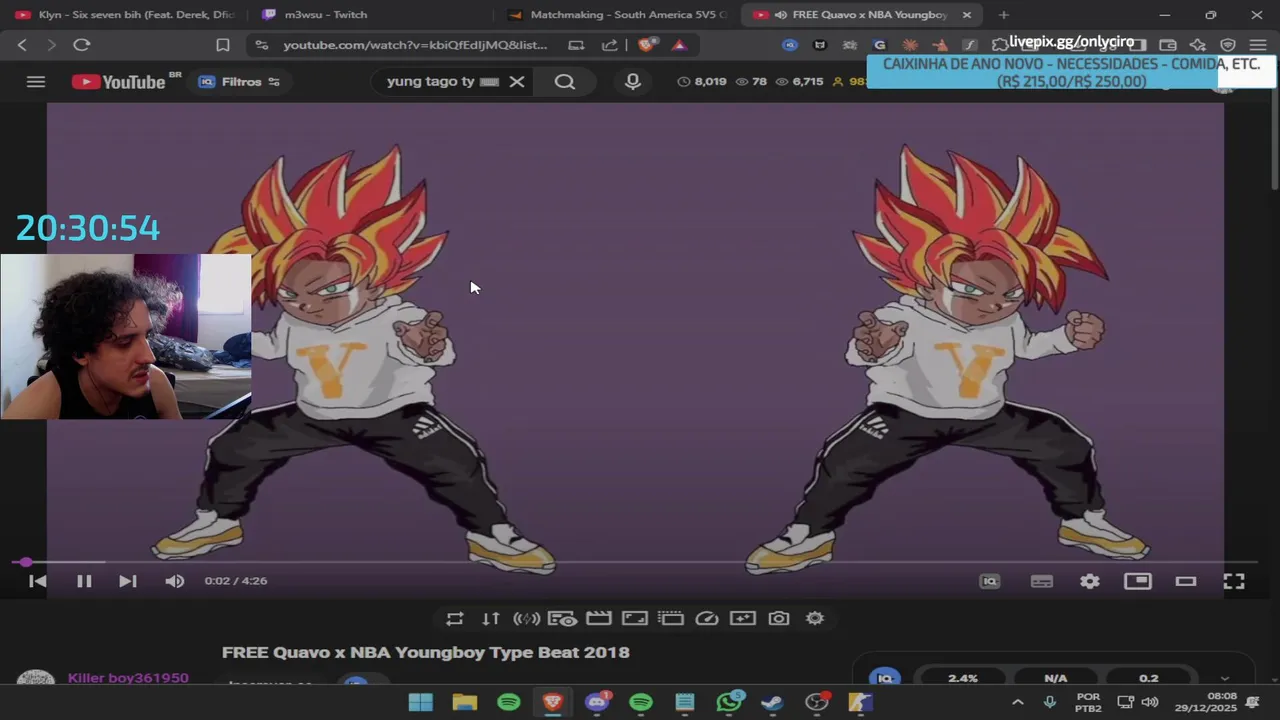
Task: Search with voice microphone
Action: [633, 82]
